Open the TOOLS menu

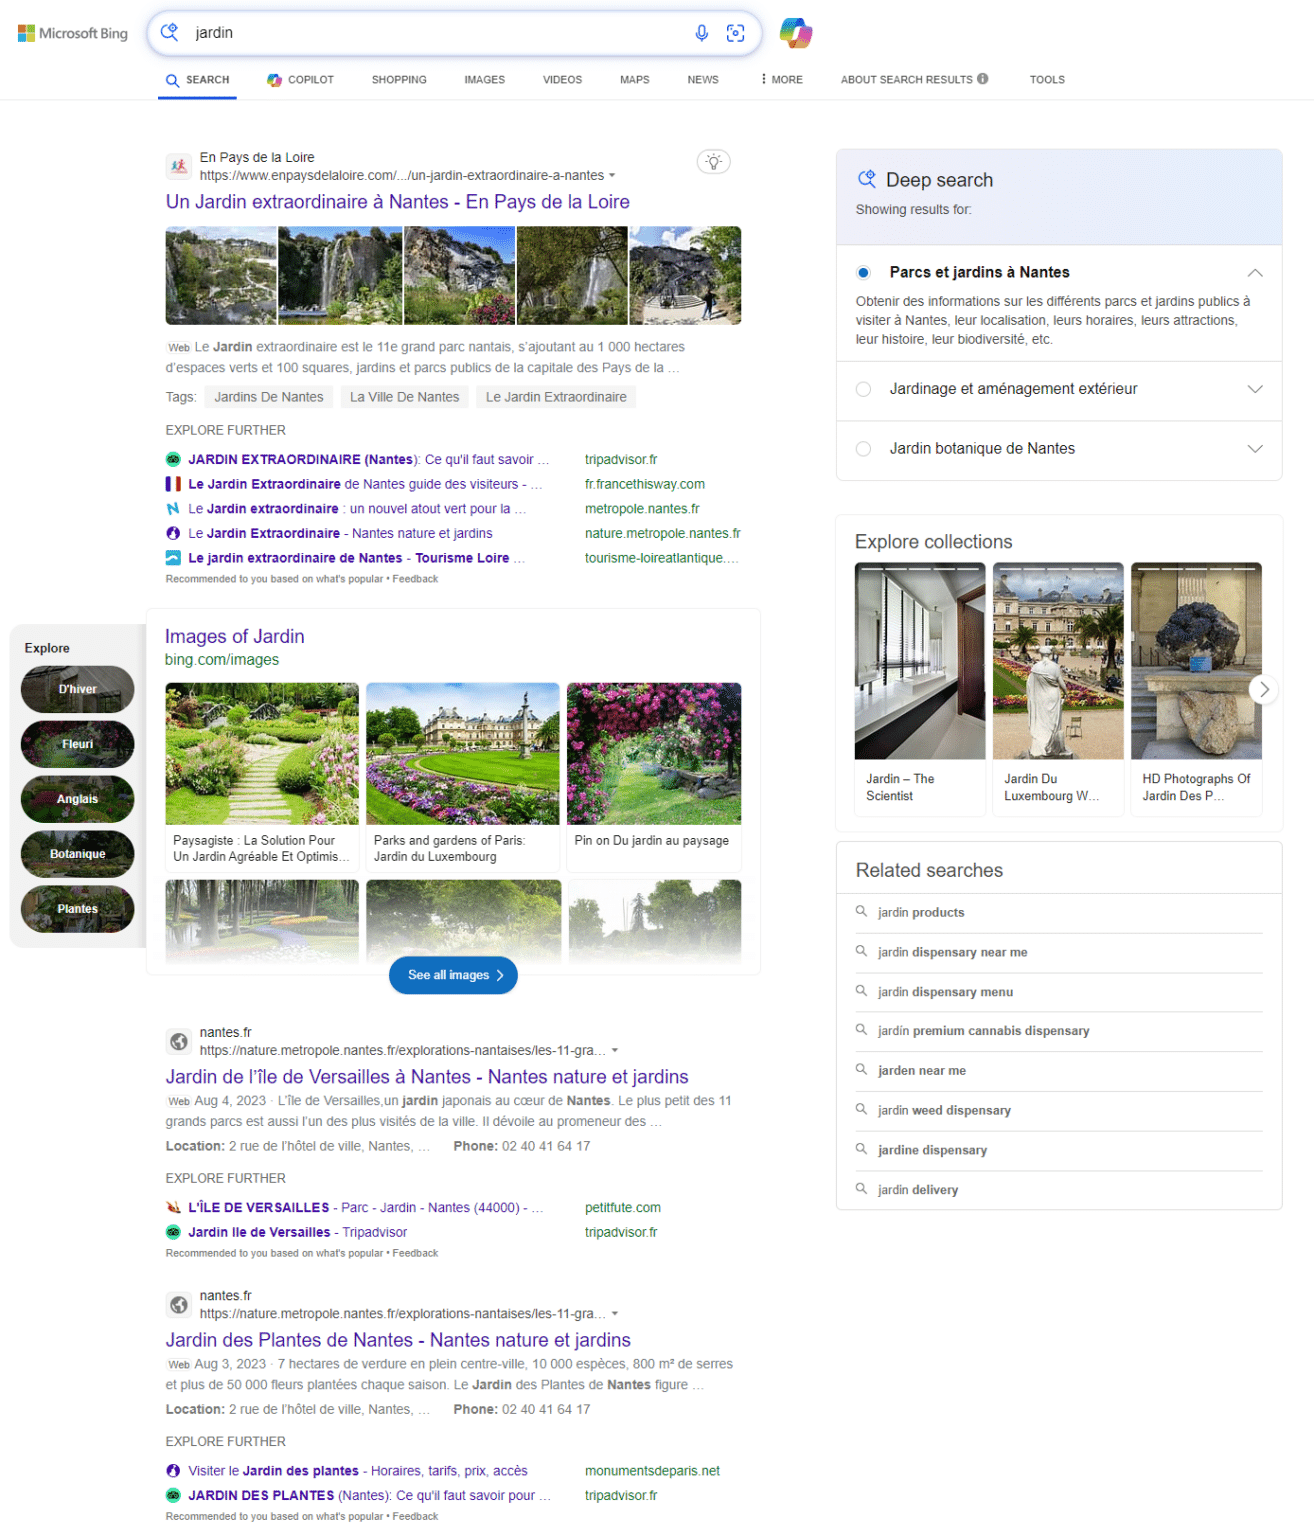click(1047, 80)
